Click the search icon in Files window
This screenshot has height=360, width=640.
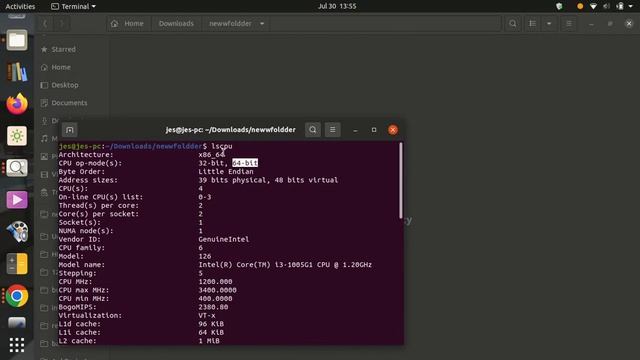[x=513, y=24]
